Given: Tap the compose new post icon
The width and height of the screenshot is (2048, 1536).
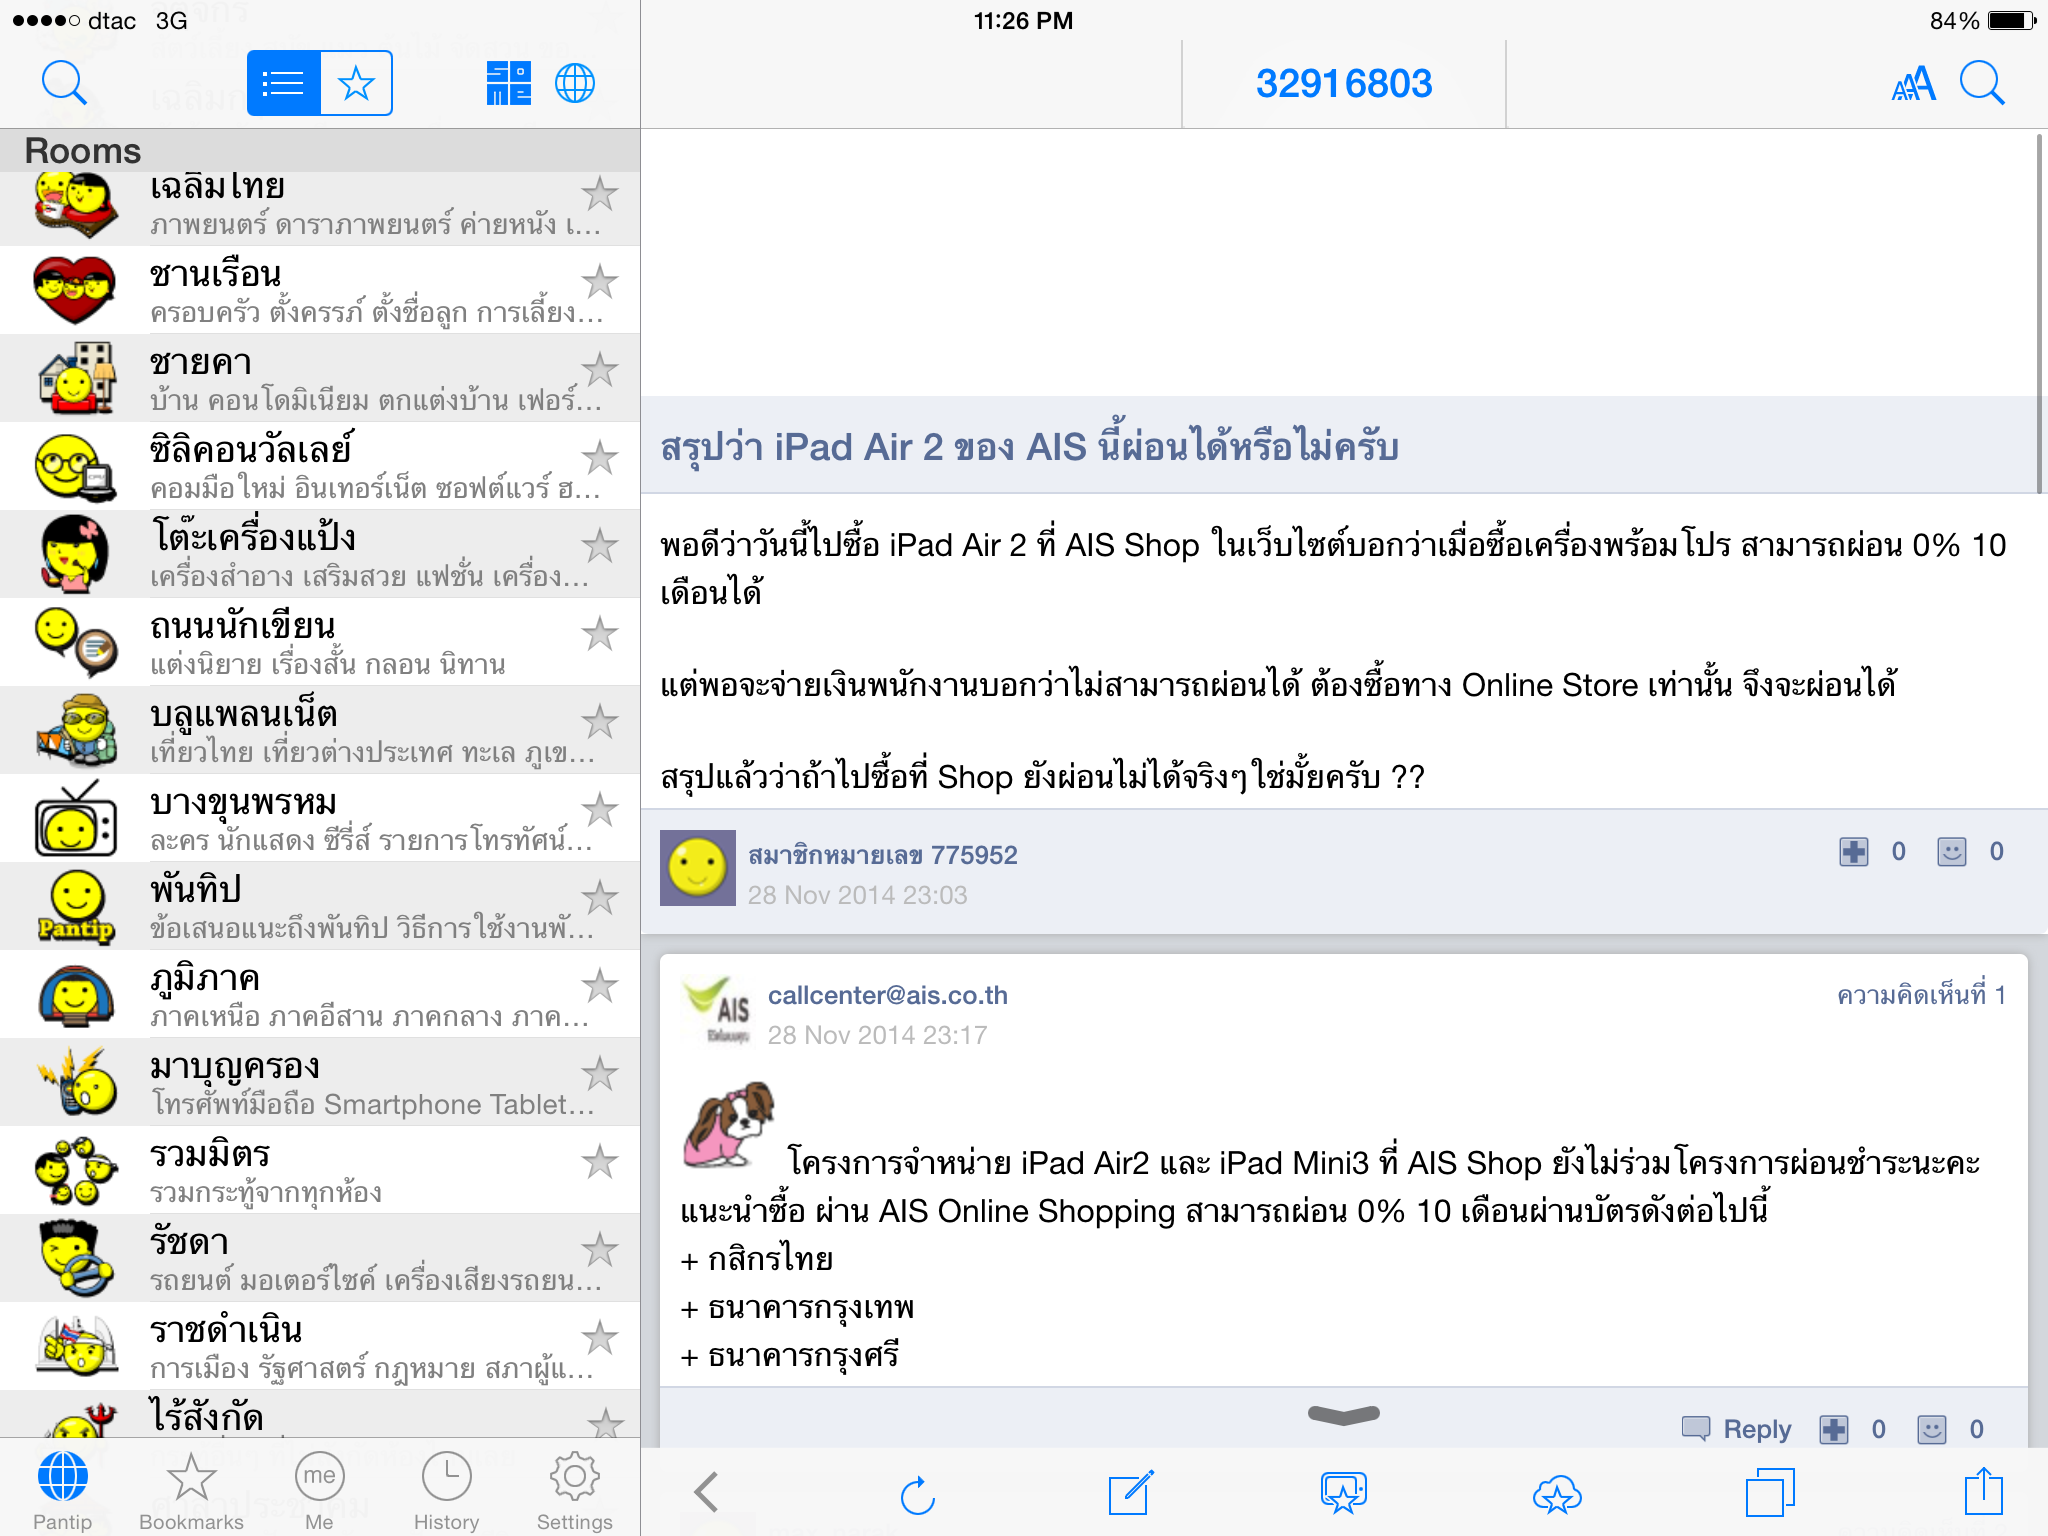Looking at the screenshot, I should (x=1131, y=1493).
